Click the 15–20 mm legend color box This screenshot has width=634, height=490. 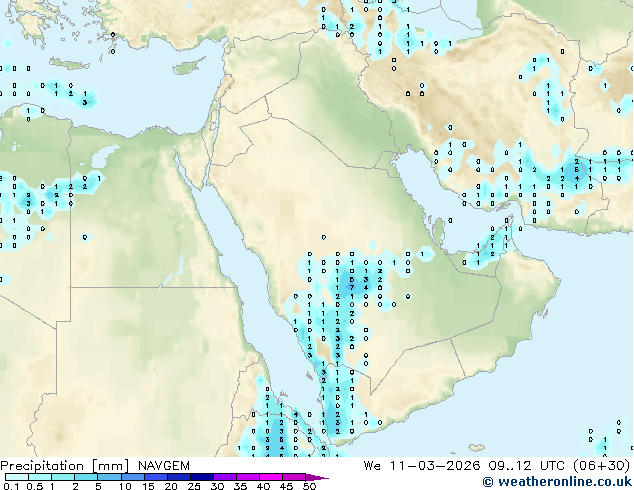pos(155,477)
